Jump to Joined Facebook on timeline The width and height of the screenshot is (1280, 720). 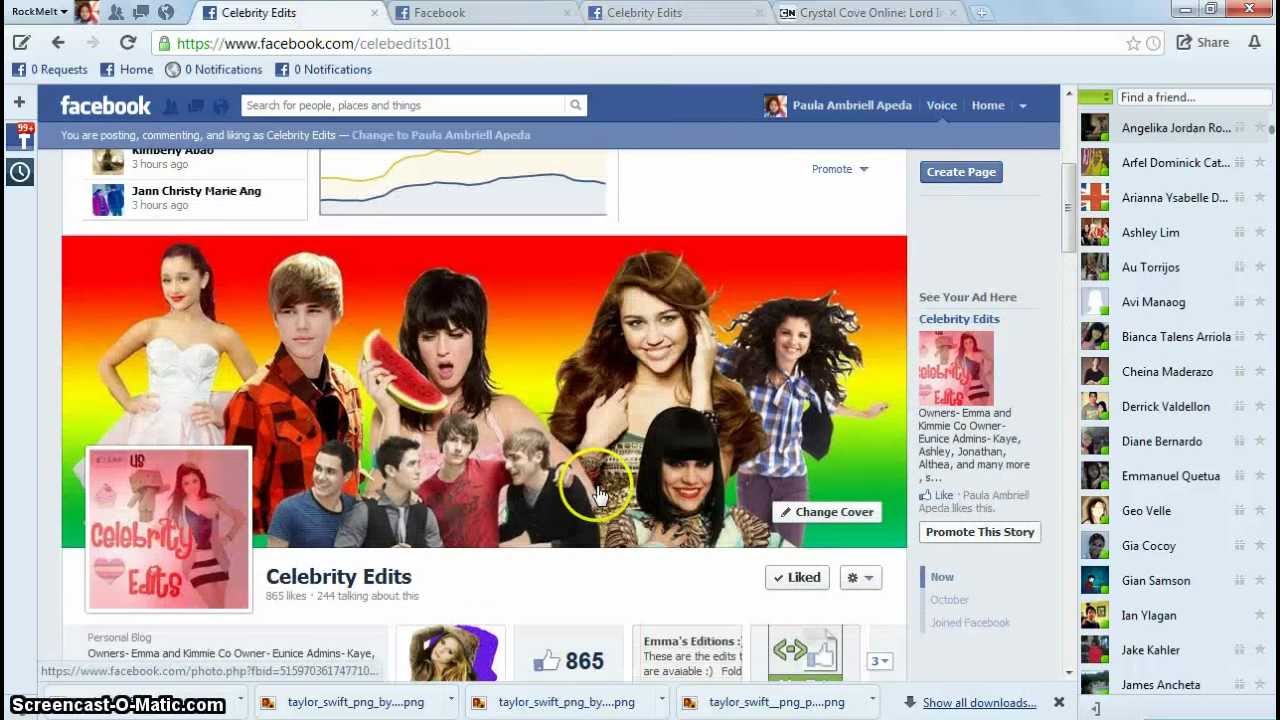[970, 623]
